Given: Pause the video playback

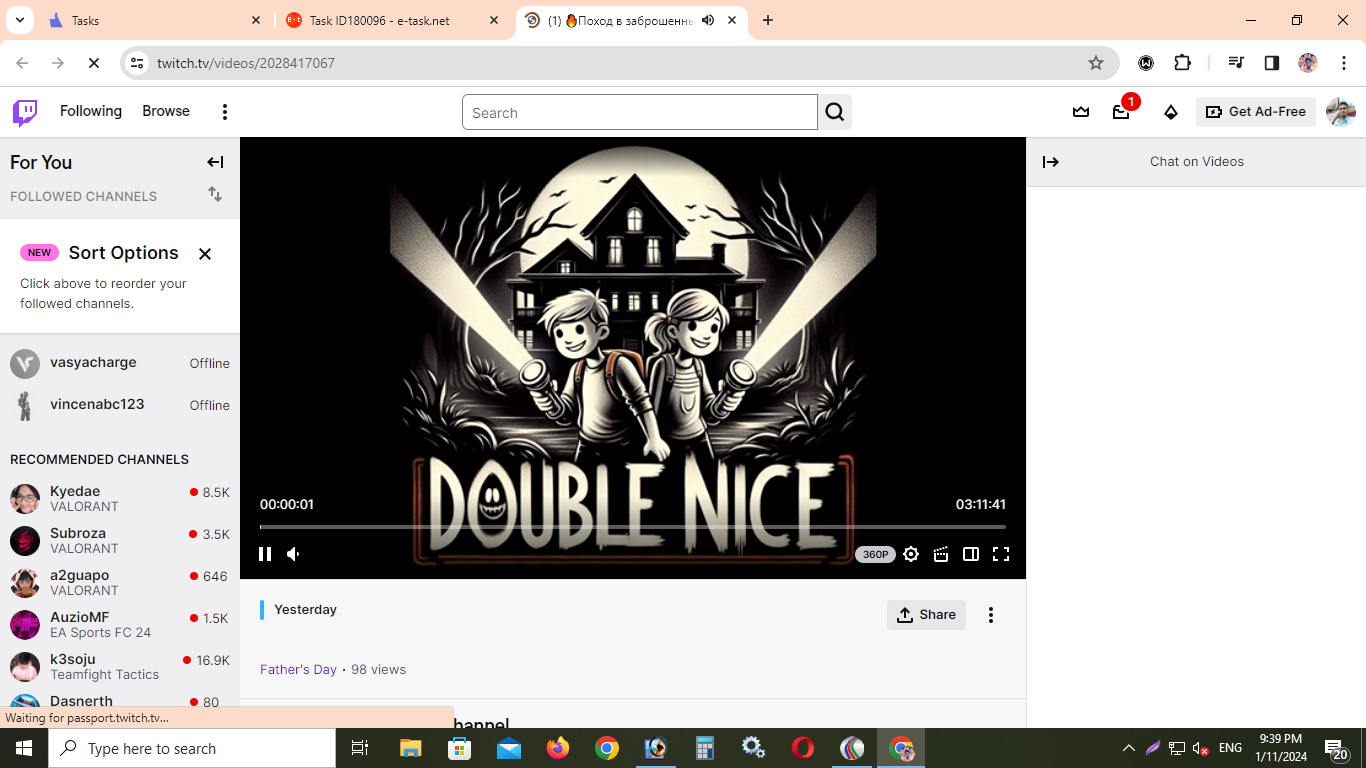Looking at the screenshot, I should pos(265,554).
